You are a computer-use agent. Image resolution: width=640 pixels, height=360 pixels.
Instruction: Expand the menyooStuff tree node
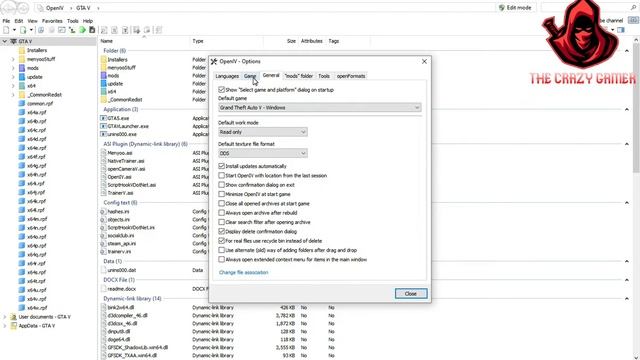[13, 59]
